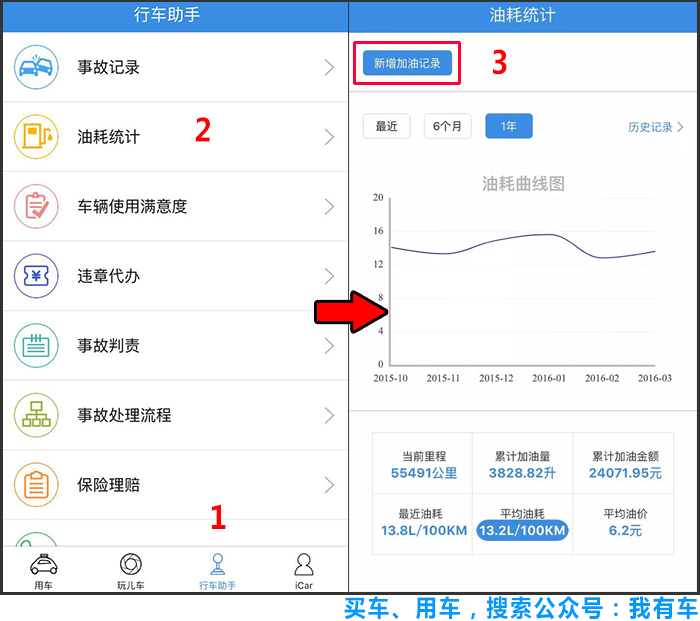Click the 油耗曲线图 chart title
Screen dimensions: 700x621
point(523,183)
